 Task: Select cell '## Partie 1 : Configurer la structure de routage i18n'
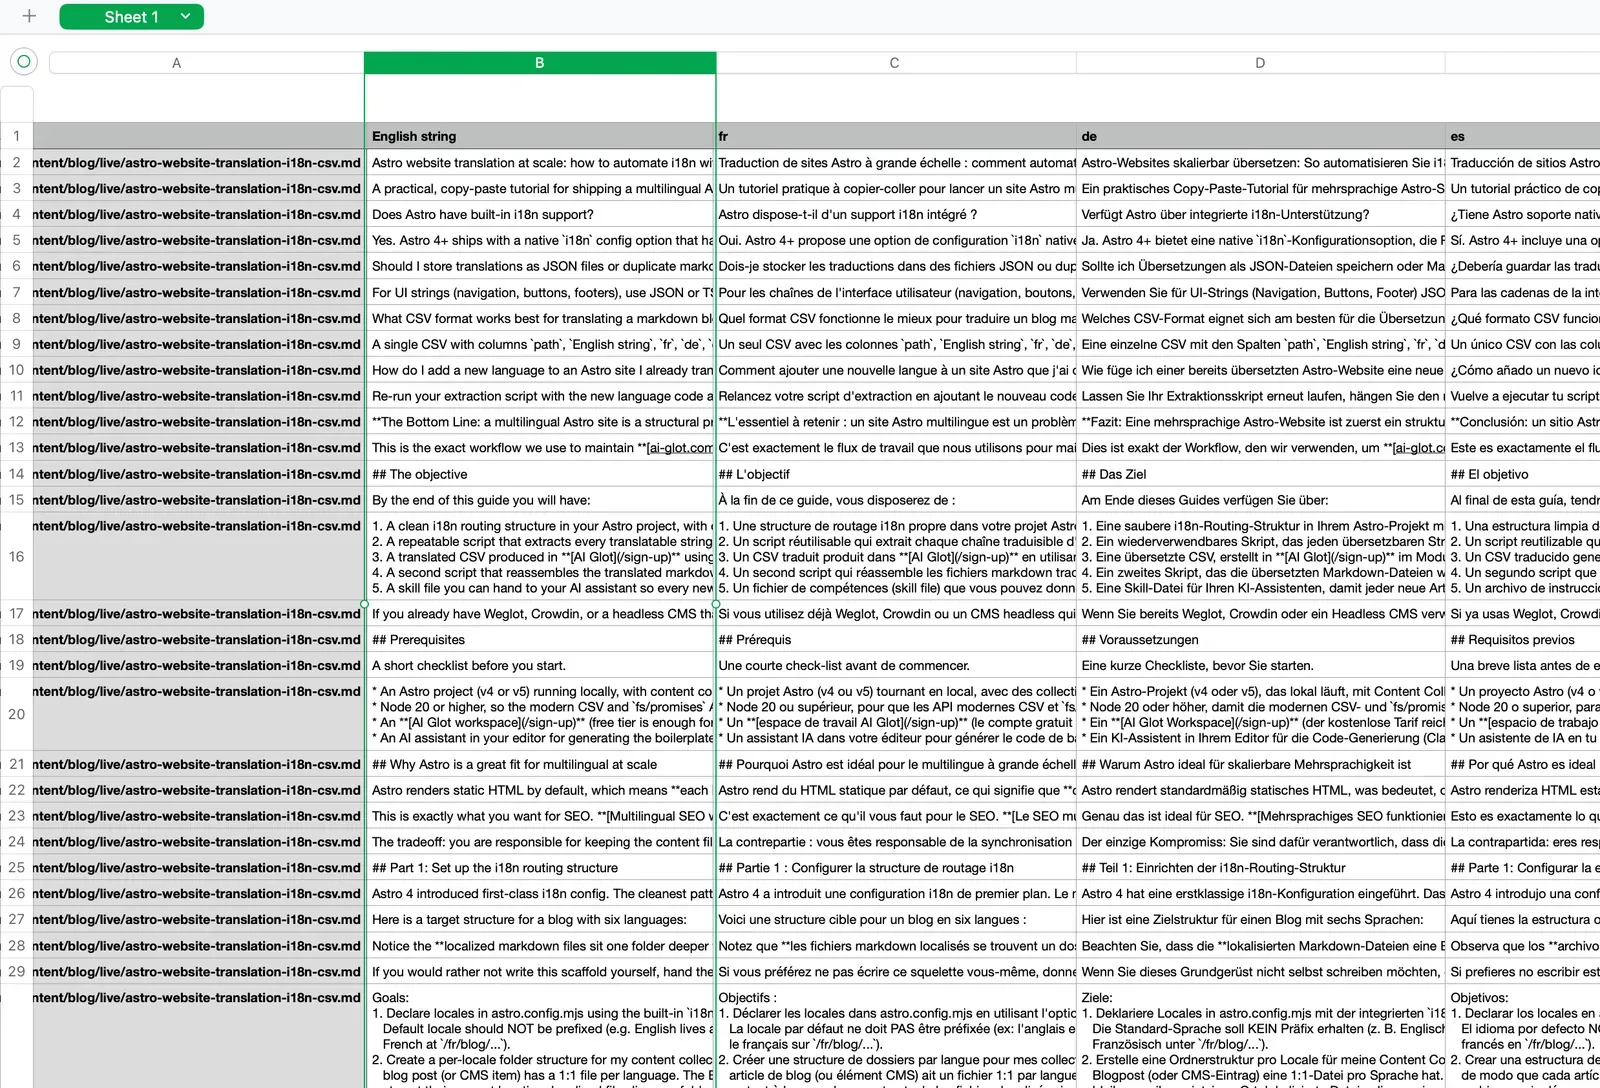pos(896,868)
